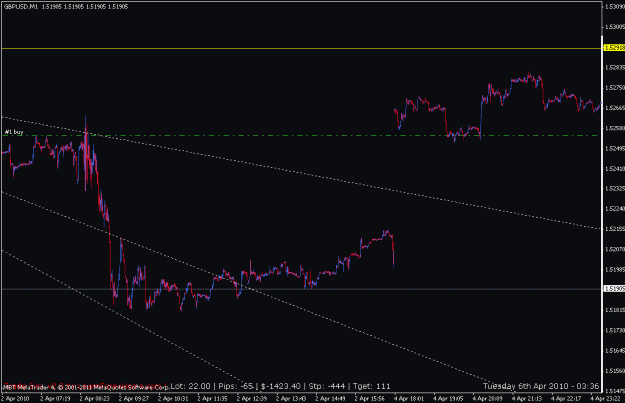The width and height of the screenshot is (625, 403).
Task: Click the 1.51825 price scale label
Action: [615, 310]
